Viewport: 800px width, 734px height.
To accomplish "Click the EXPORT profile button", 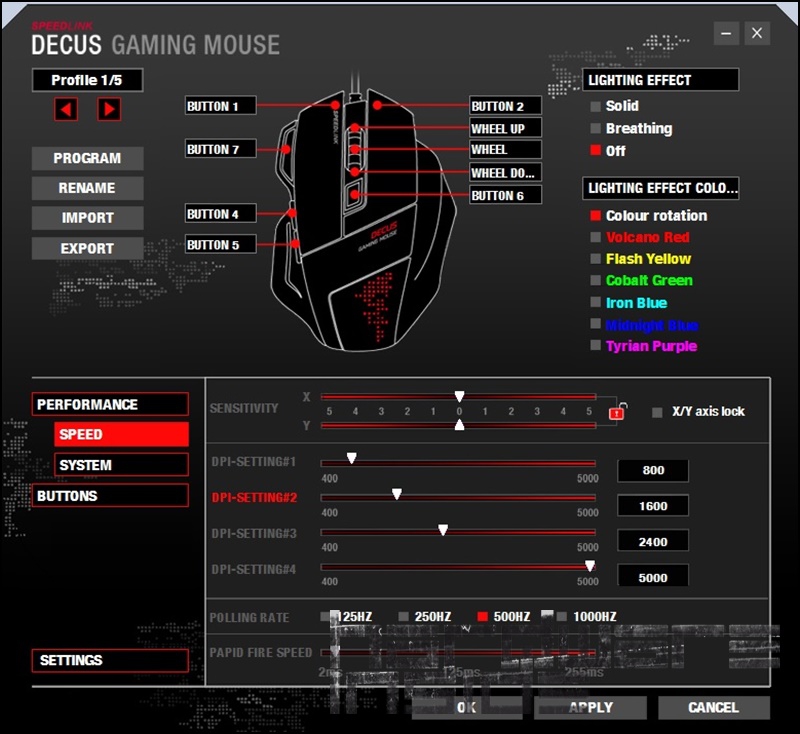I will coord(87,248).
